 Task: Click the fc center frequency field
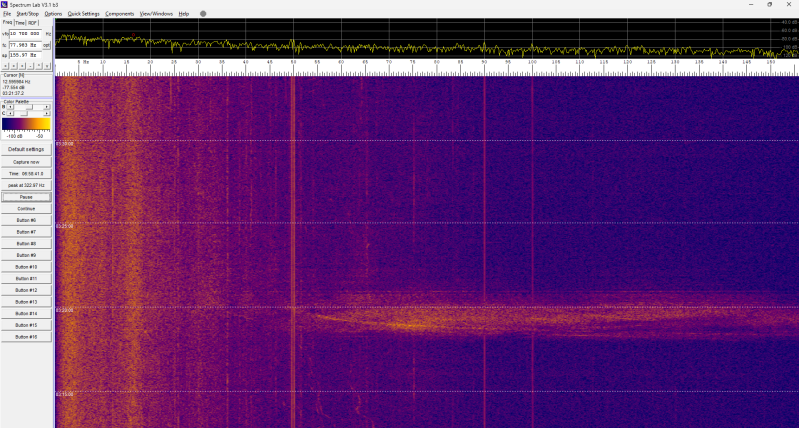point(25,45)
